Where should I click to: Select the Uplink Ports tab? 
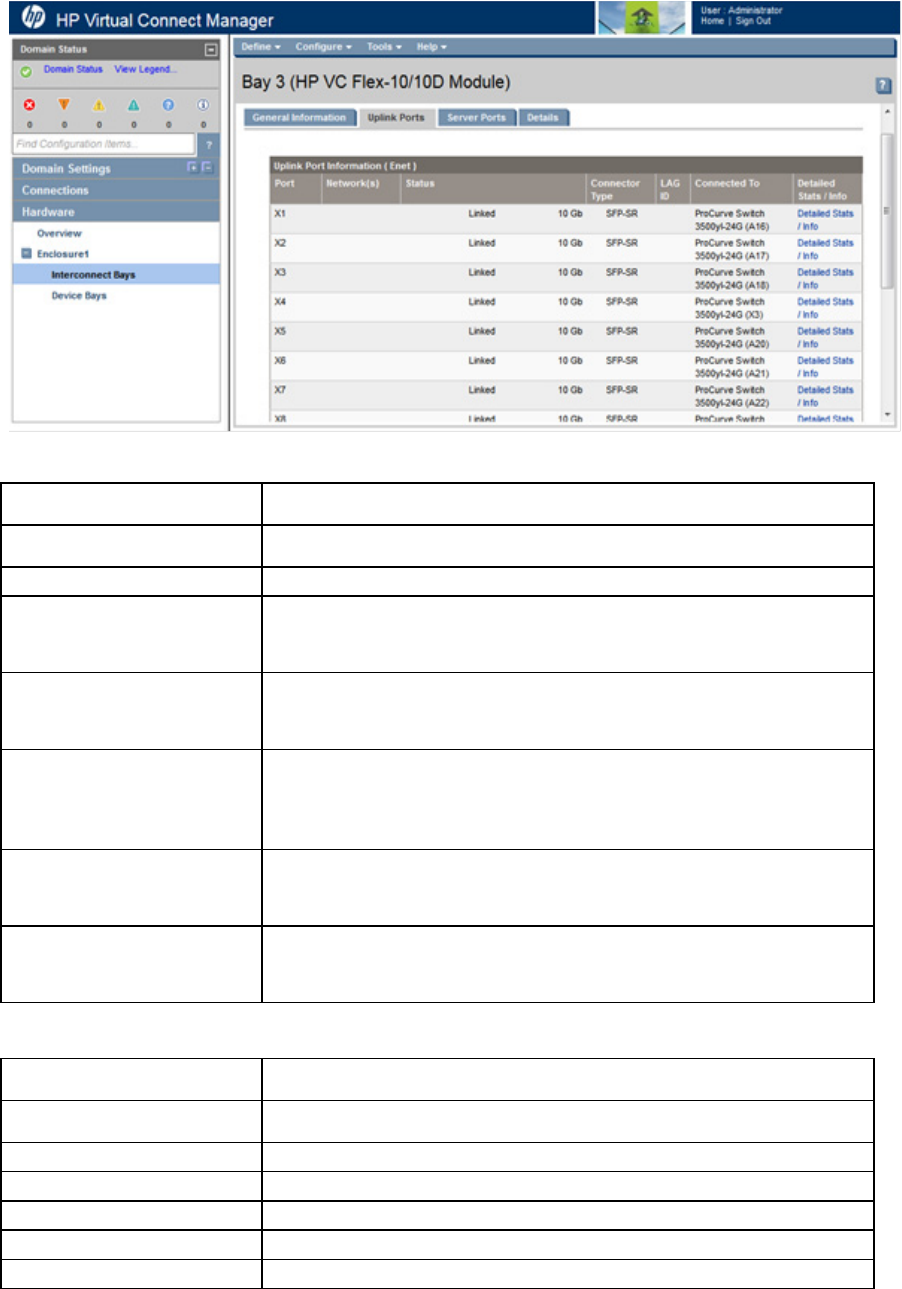(x=397, y=117)
